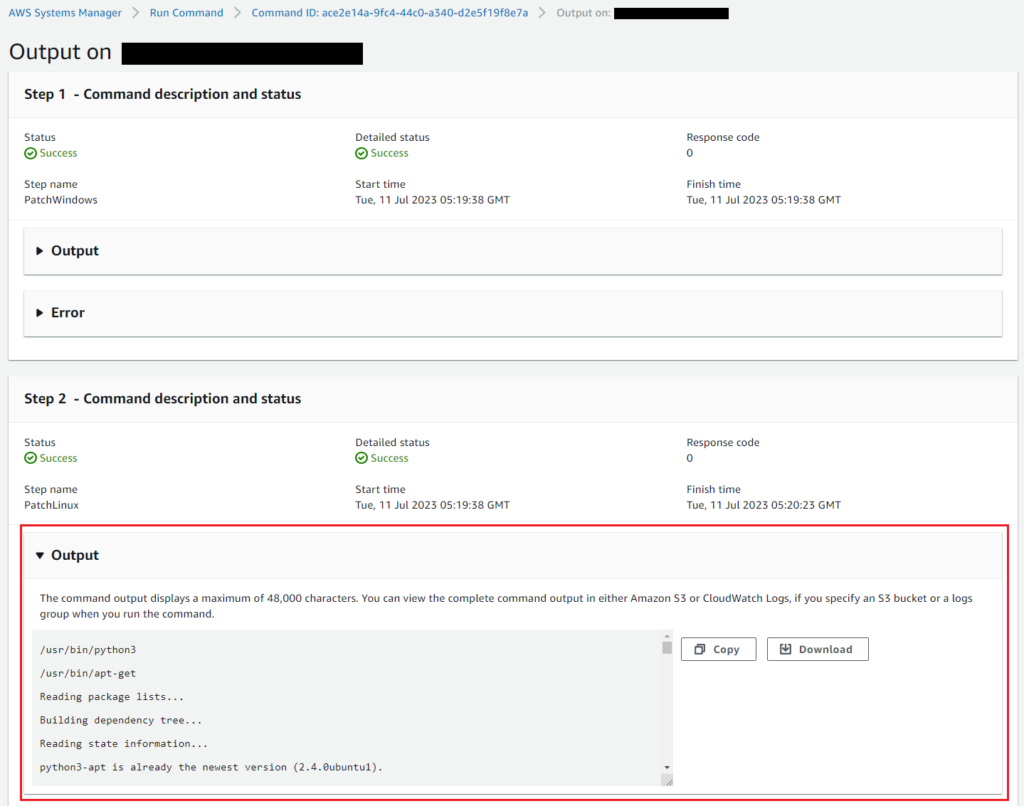Click the output box scrollbar thumb
Viewport: 1024px width, 806px height.
667,648
